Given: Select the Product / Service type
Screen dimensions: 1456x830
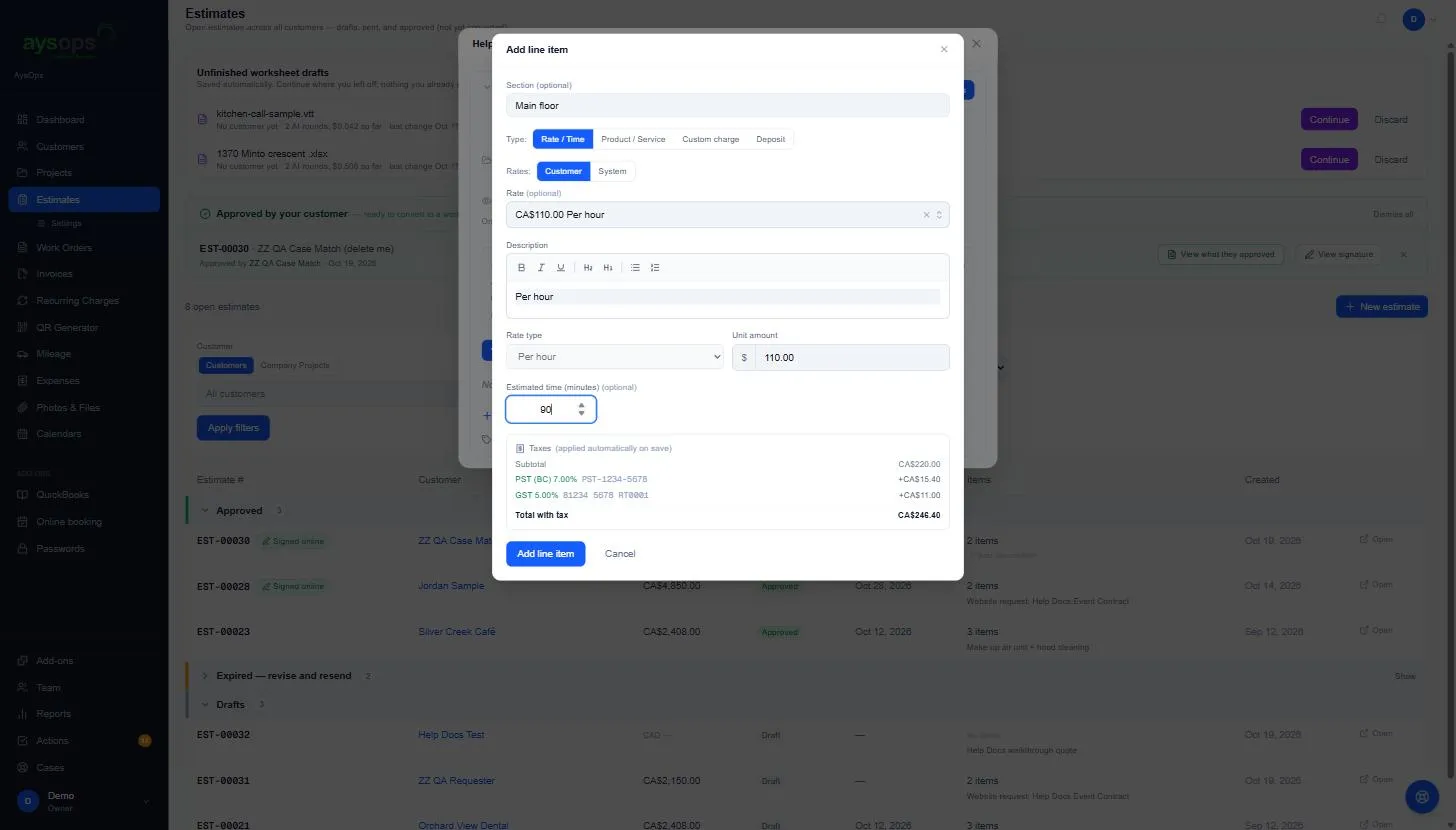Looking at the screenshot, I should (x=633, y=139).
